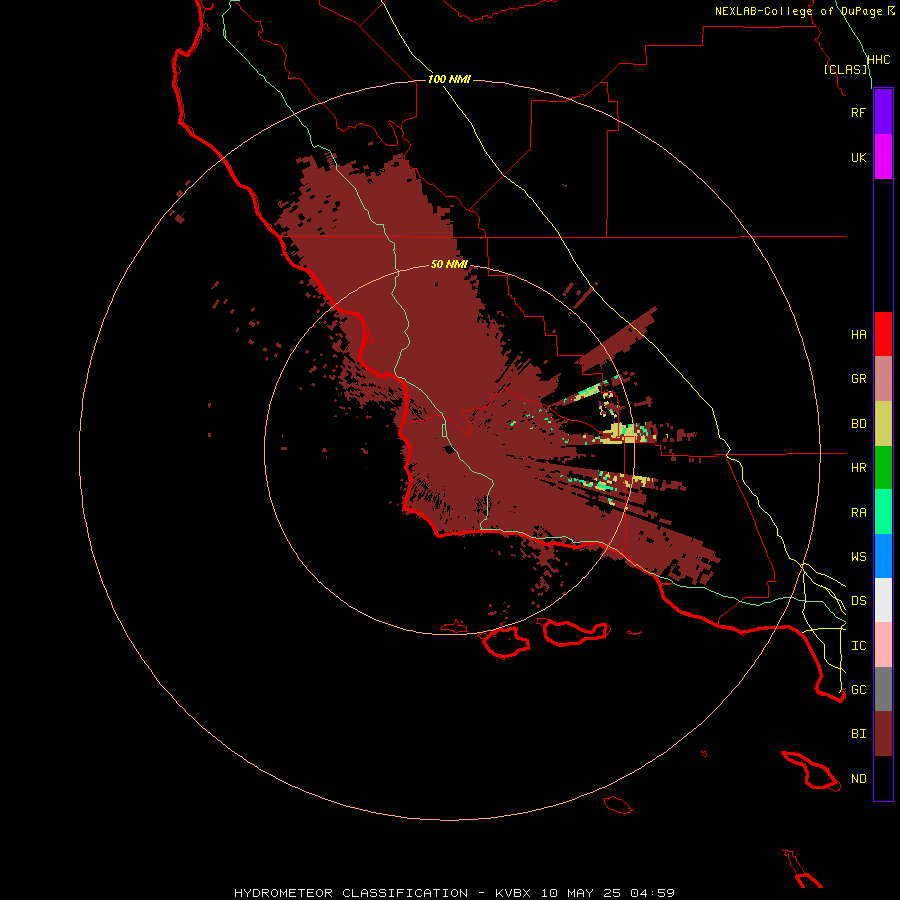The width and height of the screenshot is (900, 900).
Task: Click the RA mint legend swatch
Action: (883, 512)
